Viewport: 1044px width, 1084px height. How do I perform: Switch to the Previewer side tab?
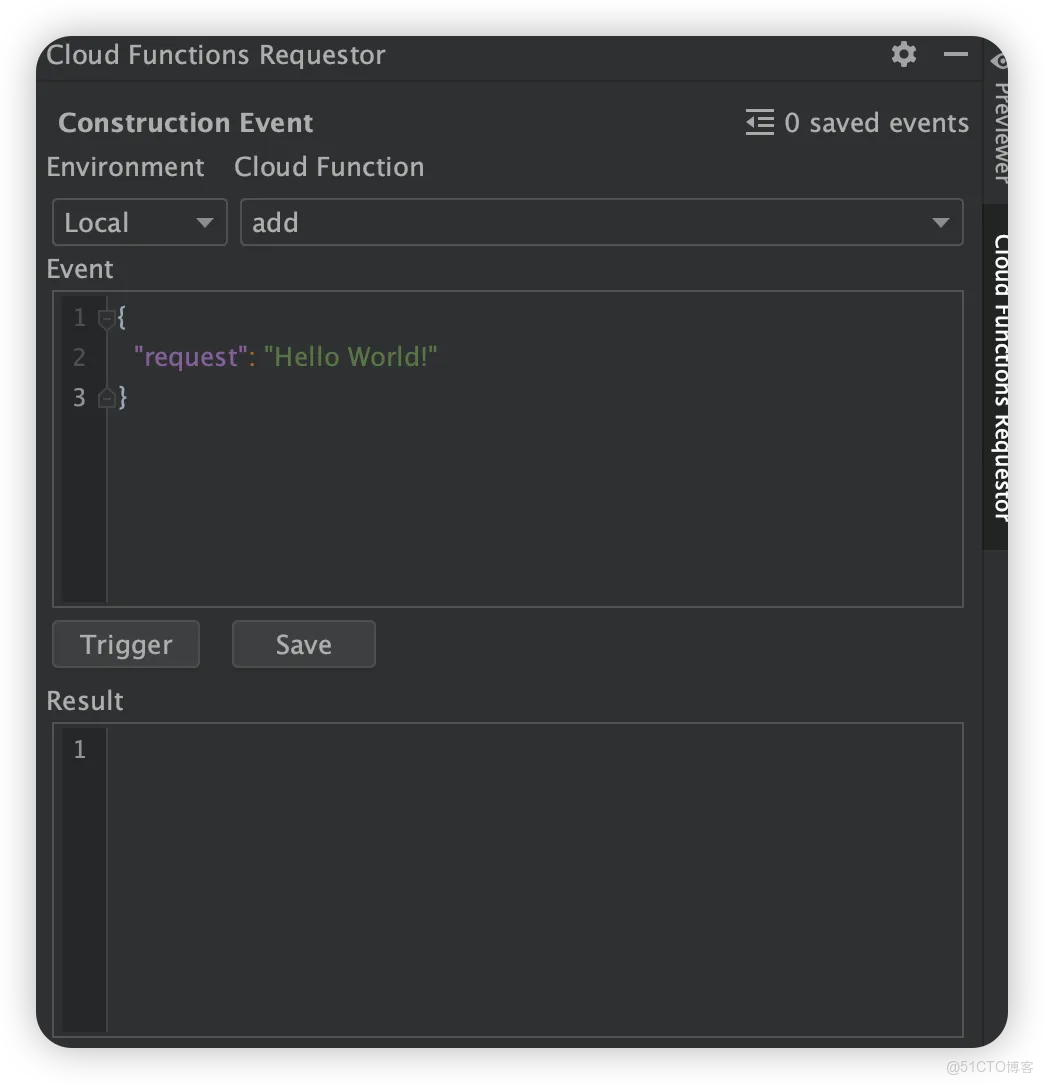click(1000, 131)
